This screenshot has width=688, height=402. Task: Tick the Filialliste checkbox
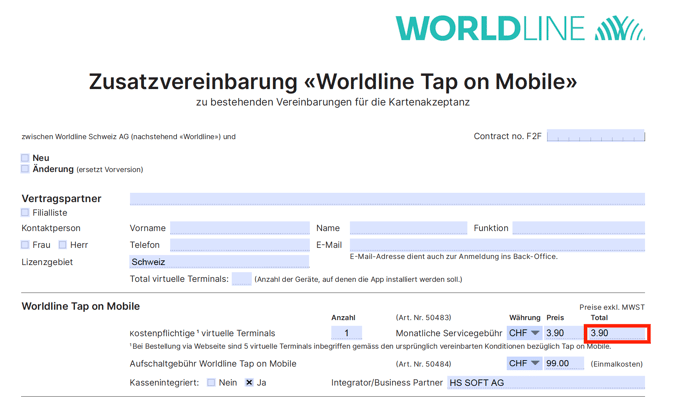point(25,213)
